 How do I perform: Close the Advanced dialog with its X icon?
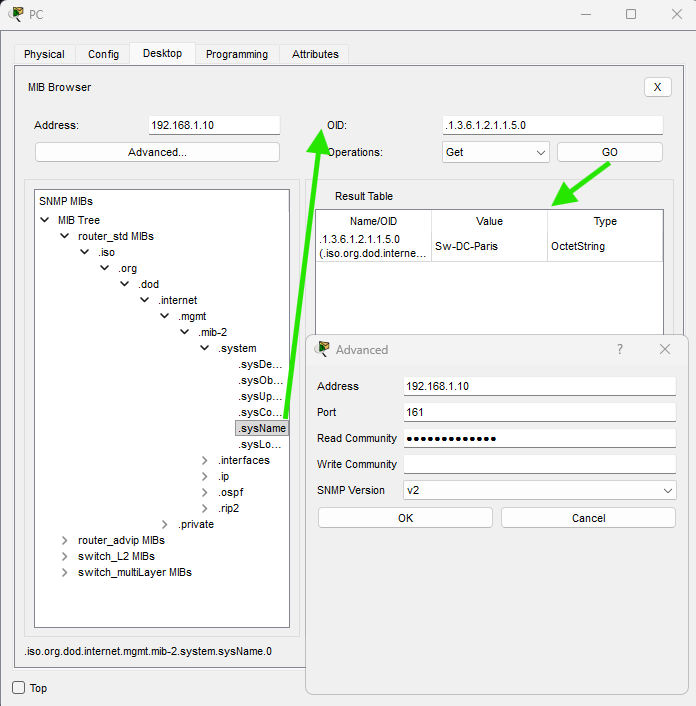665,349
